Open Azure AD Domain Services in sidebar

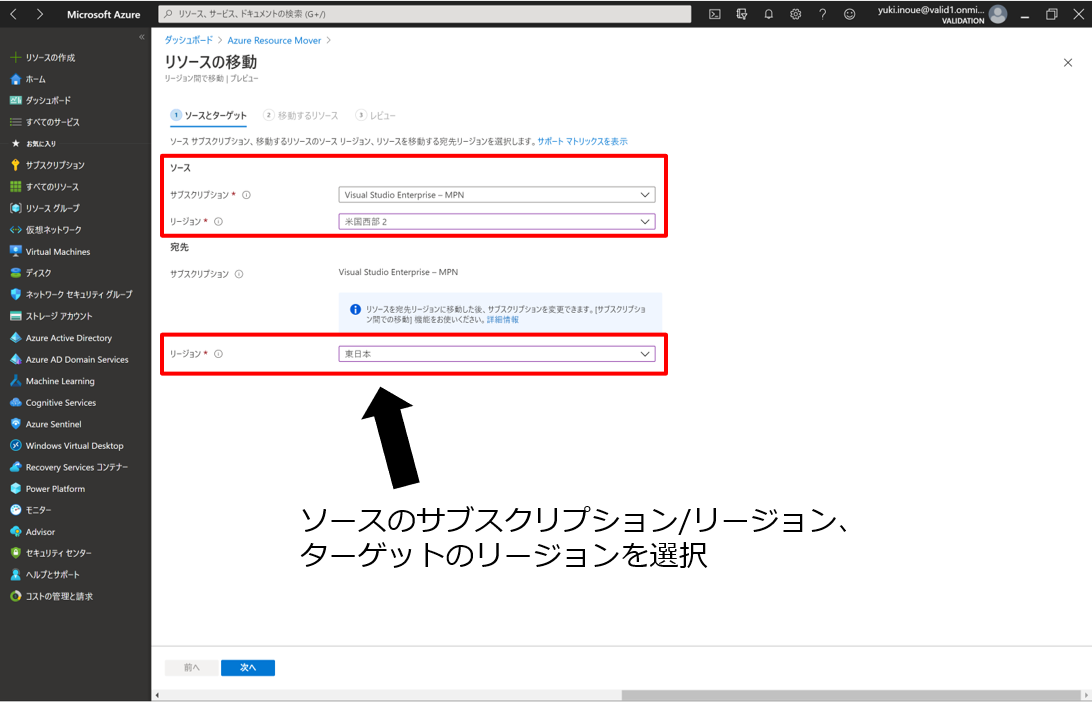tap(75, 359)
